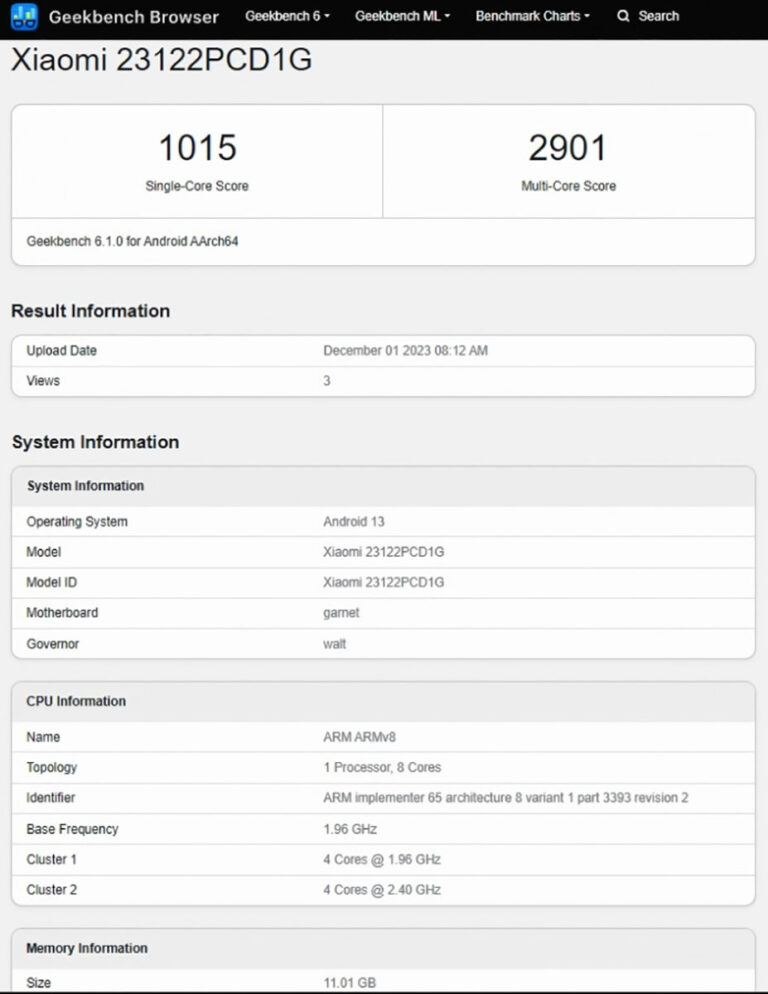Click the Geekbench logo icon
This screenshot has width=768, height=994.
coord(24,16)
